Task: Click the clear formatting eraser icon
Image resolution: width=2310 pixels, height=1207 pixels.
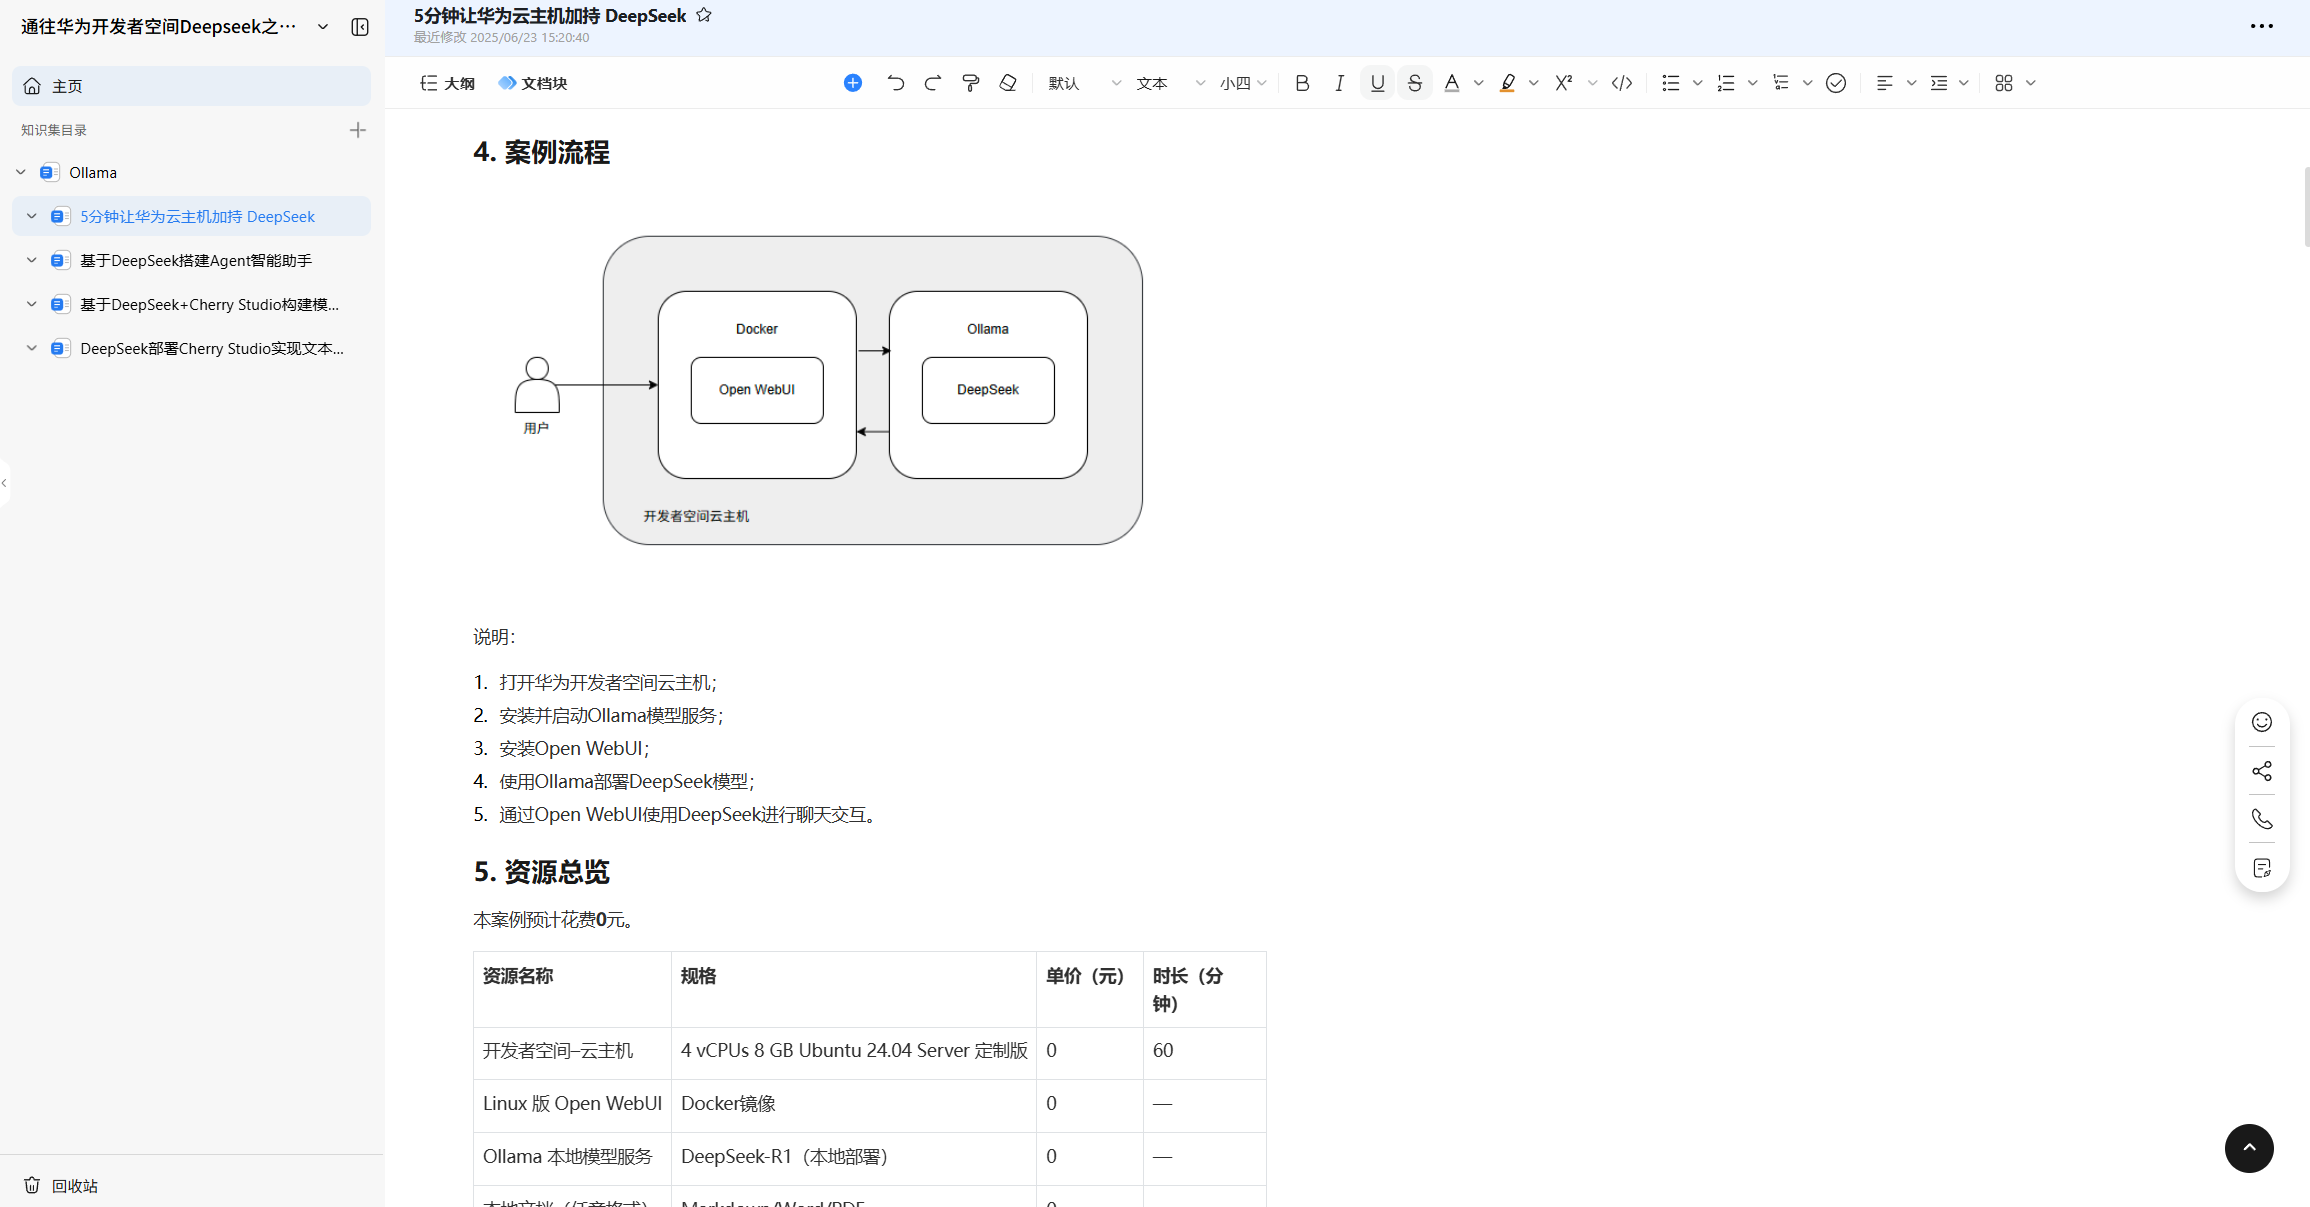Action: (1008, 83)
